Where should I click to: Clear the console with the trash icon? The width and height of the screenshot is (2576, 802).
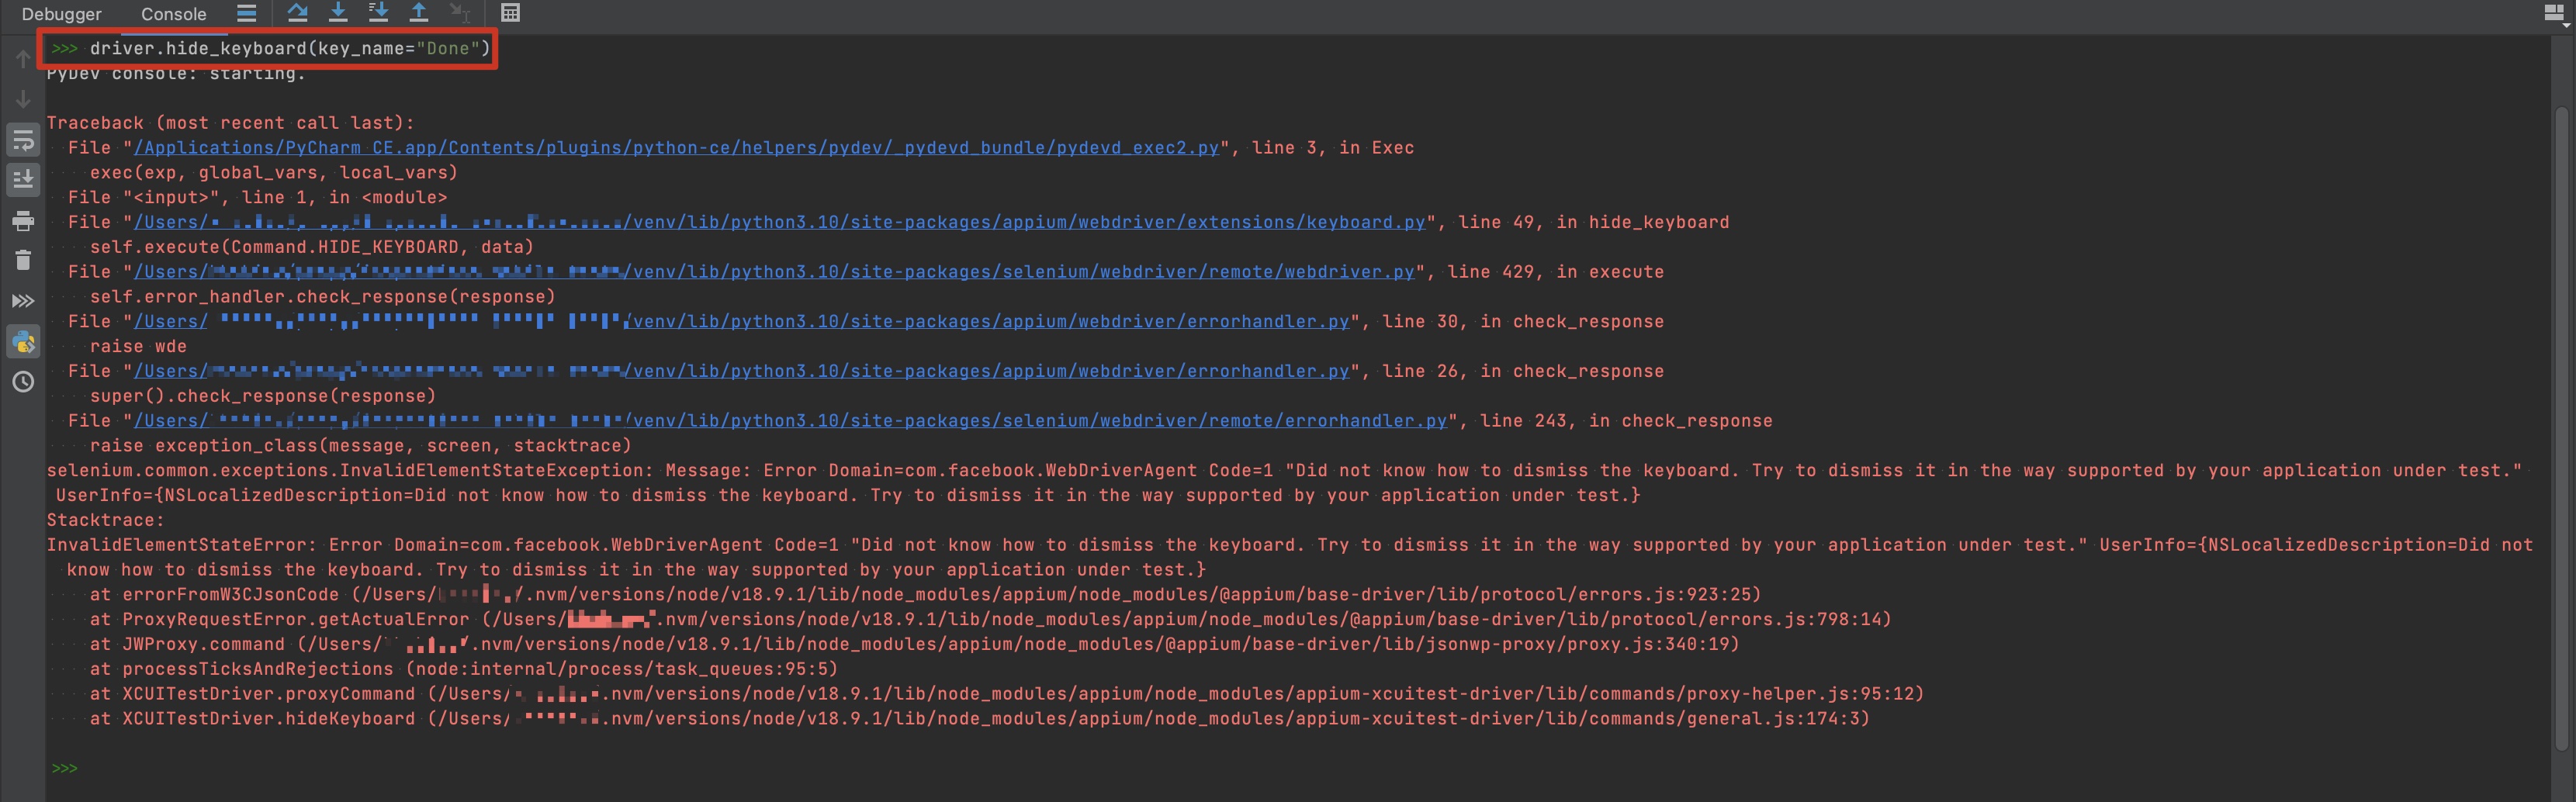pyautogui.click(x=23, y=260)
